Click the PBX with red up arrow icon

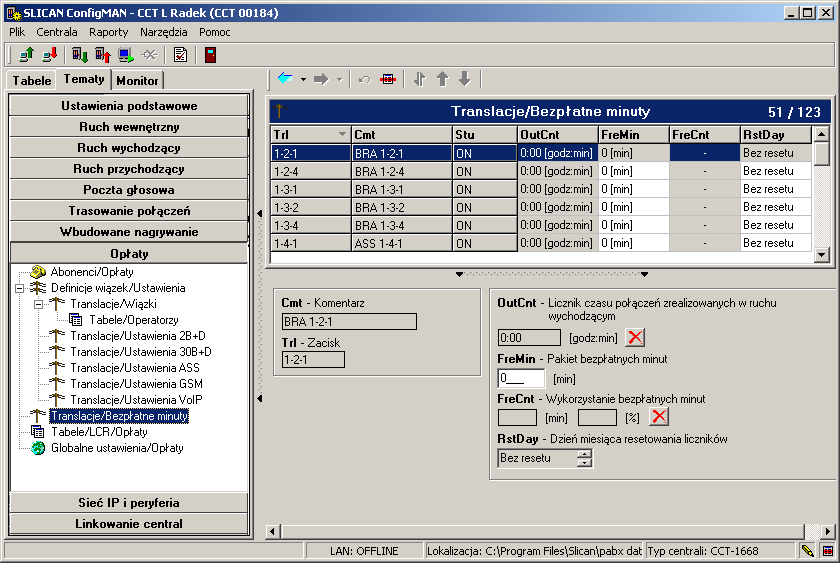pos(103,55)
